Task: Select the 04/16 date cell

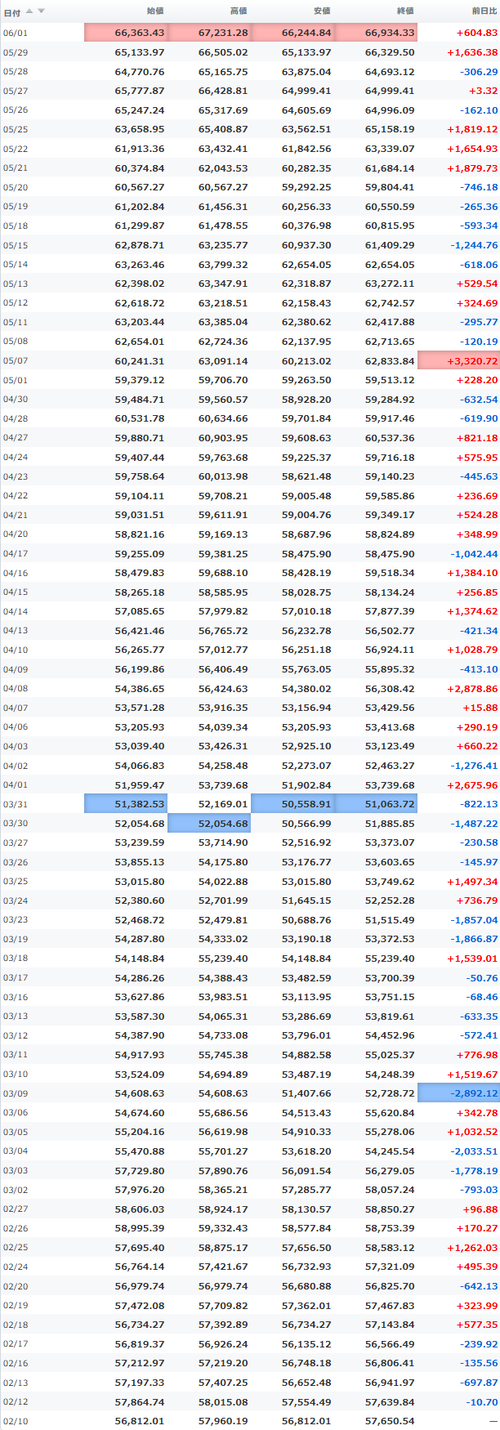Action: tap(13, 574)
